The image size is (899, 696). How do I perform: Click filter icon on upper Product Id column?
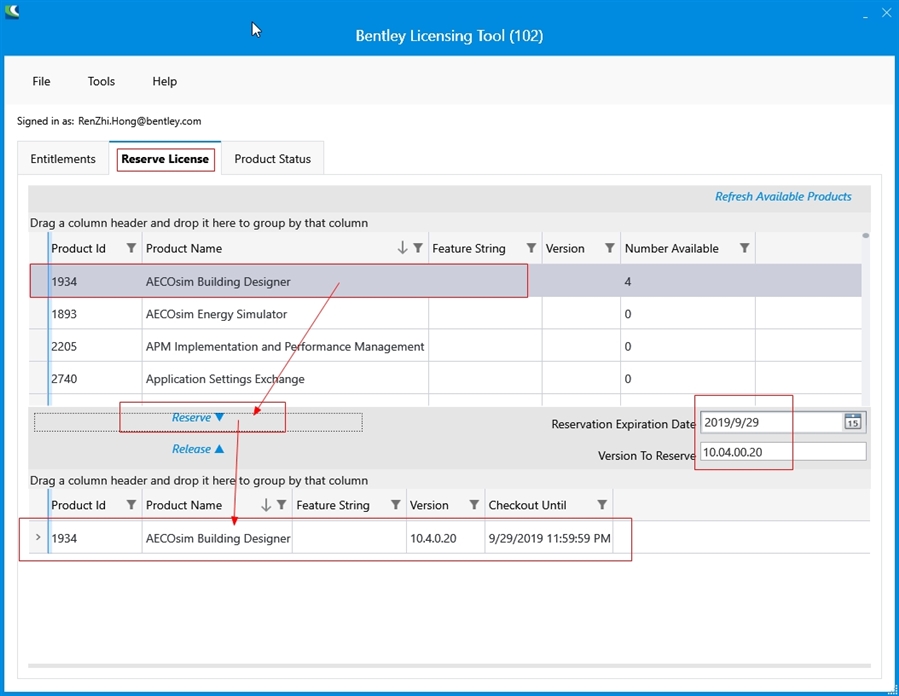click(131, 248)
